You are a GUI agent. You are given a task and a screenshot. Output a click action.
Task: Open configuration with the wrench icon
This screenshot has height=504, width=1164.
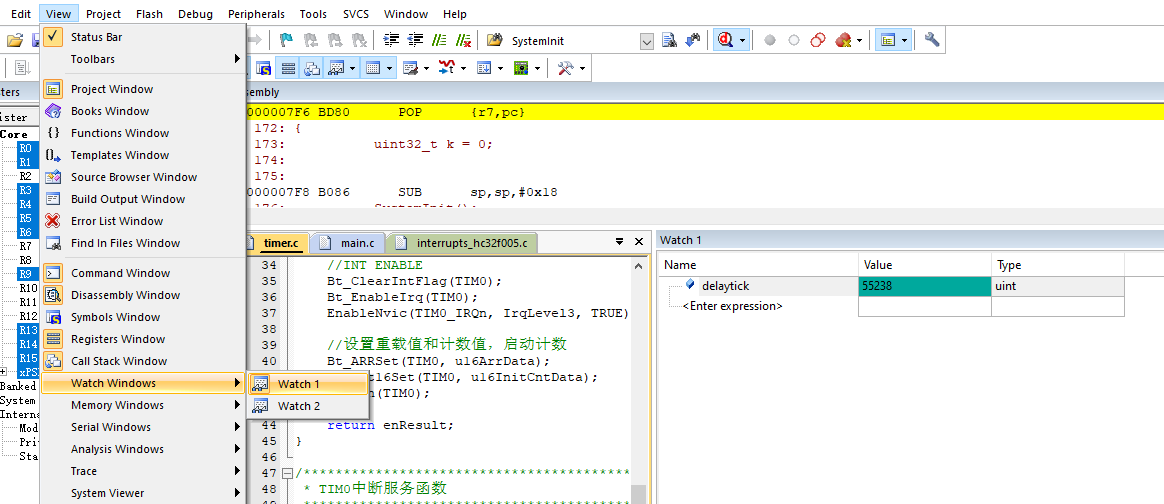coord(932,40)
